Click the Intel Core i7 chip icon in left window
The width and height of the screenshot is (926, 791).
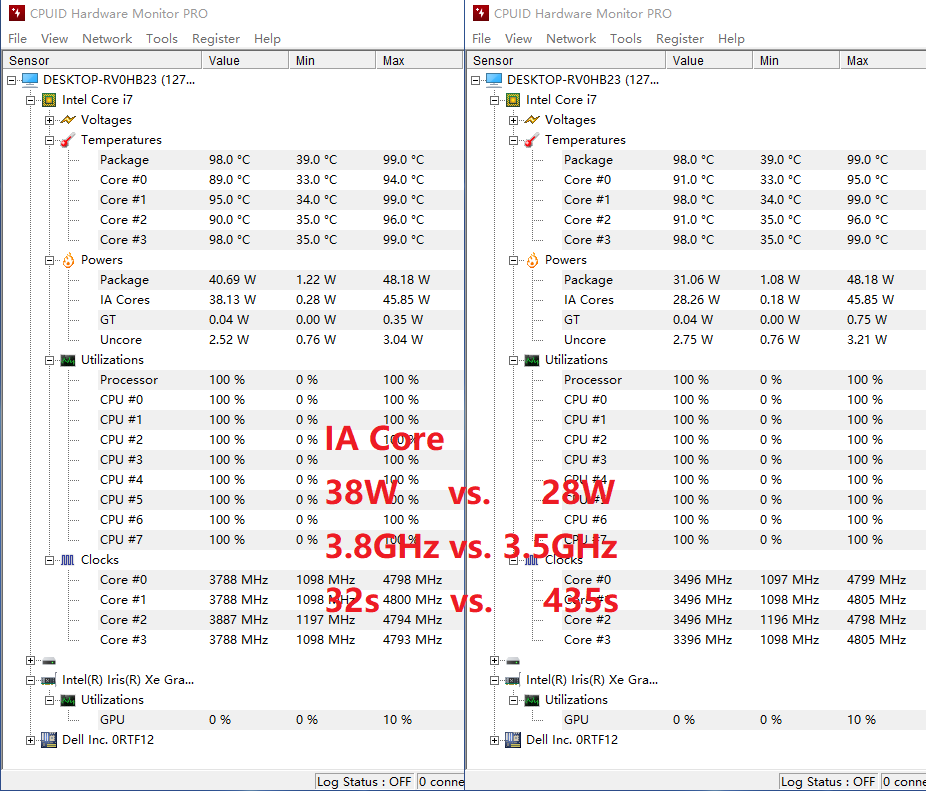pyautogui.click(x=49, y=100)
